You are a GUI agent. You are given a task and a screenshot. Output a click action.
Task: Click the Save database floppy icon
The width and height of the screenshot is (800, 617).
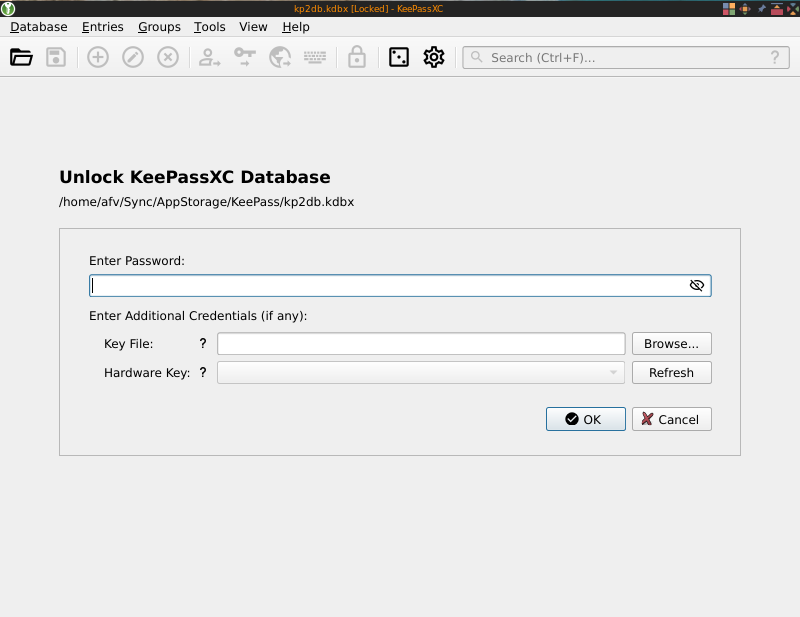[x=56, y=57]
